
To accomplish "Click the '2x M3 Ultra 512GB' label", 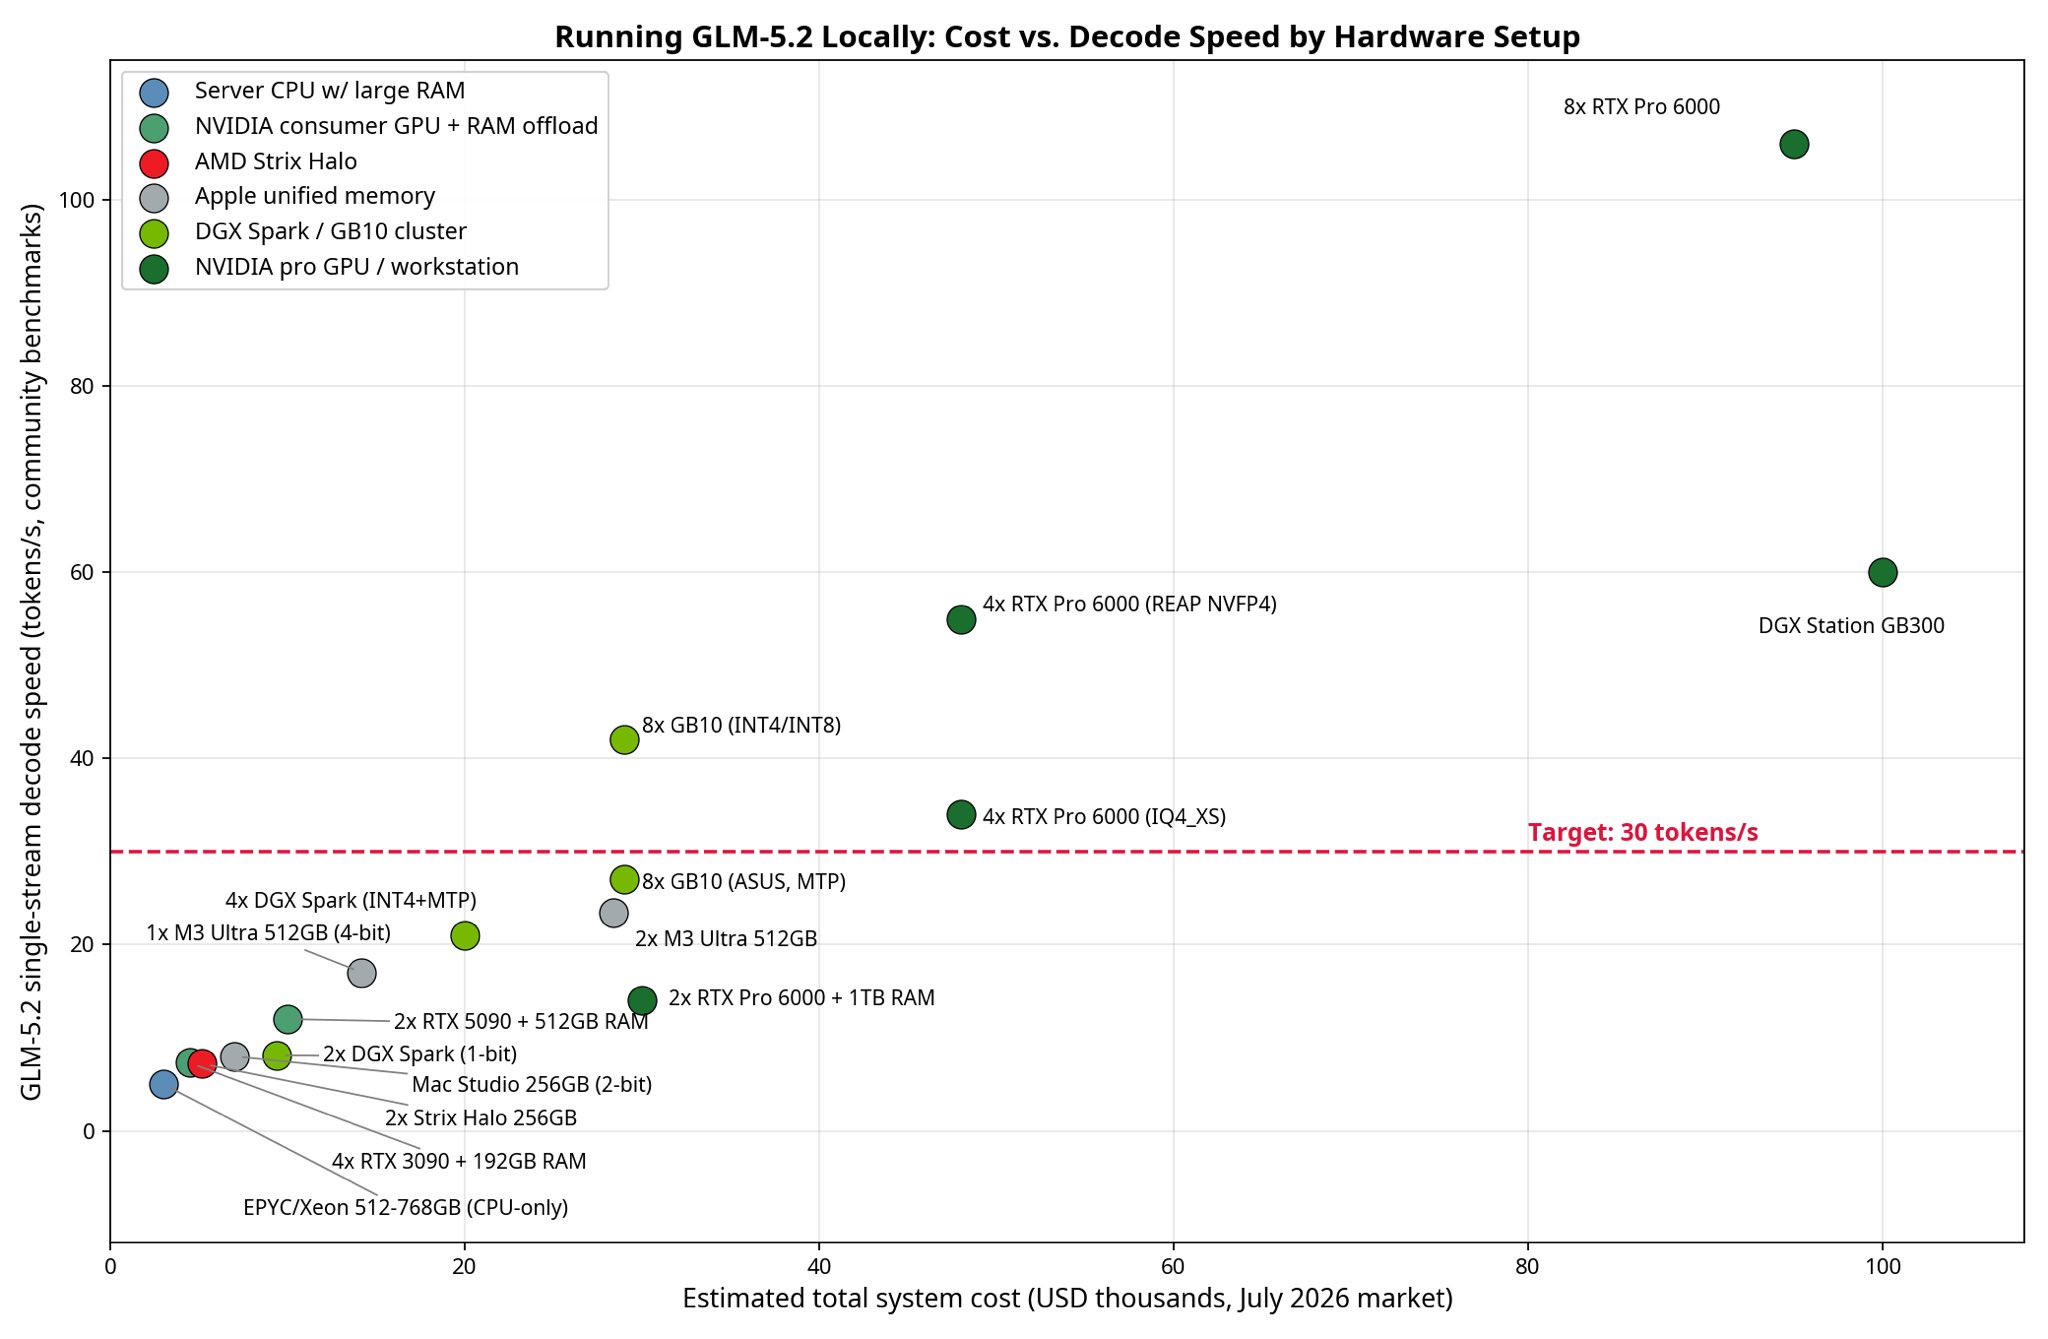I will (726, 939).
